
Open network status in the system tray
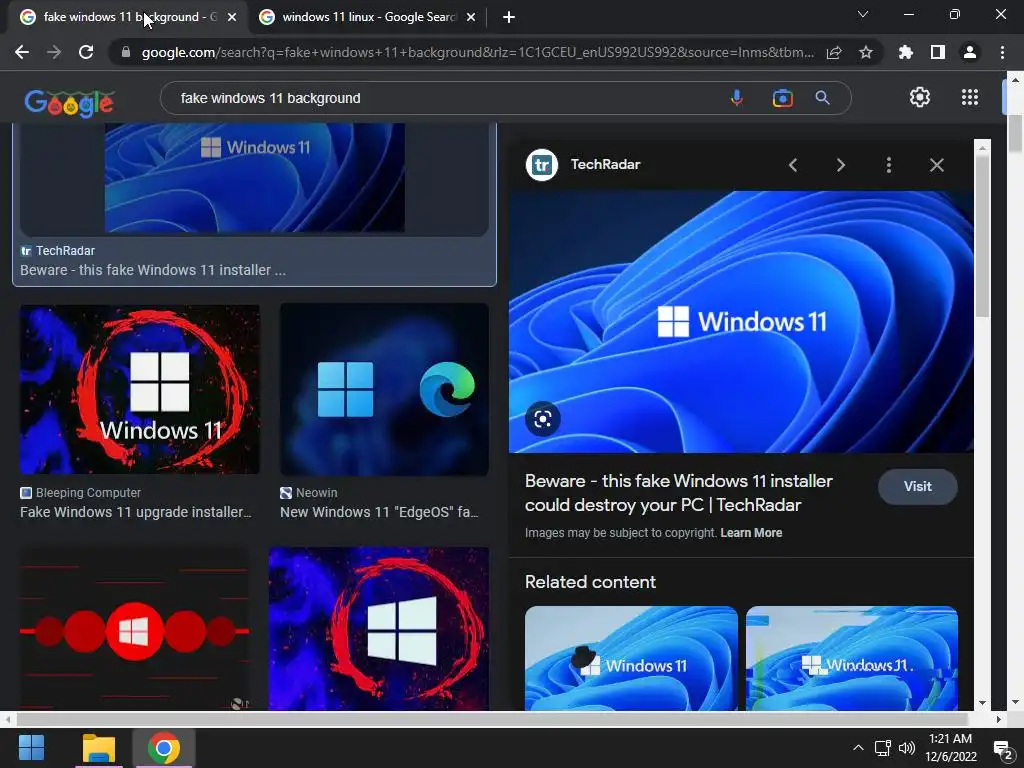pos(883,748)
